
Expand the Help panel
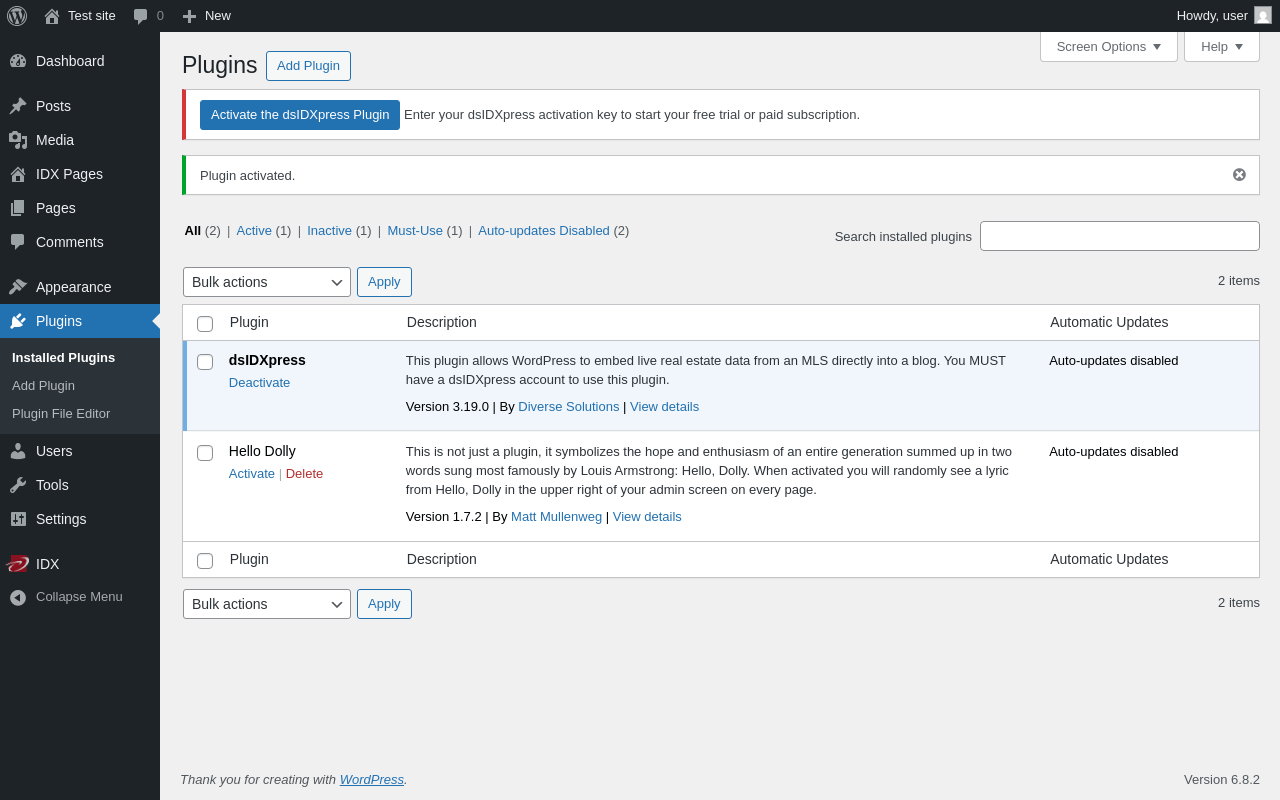click(x=1222, y=46)
